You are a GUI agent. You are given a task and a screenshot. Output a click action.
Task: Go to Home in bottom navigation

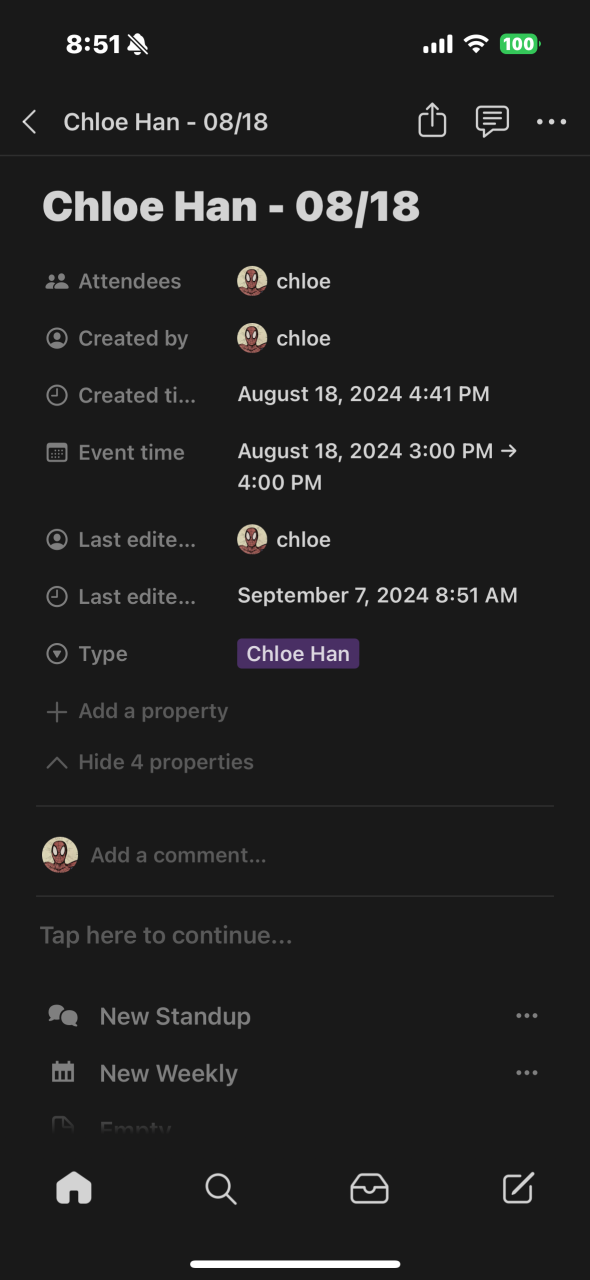point(74,1188)
